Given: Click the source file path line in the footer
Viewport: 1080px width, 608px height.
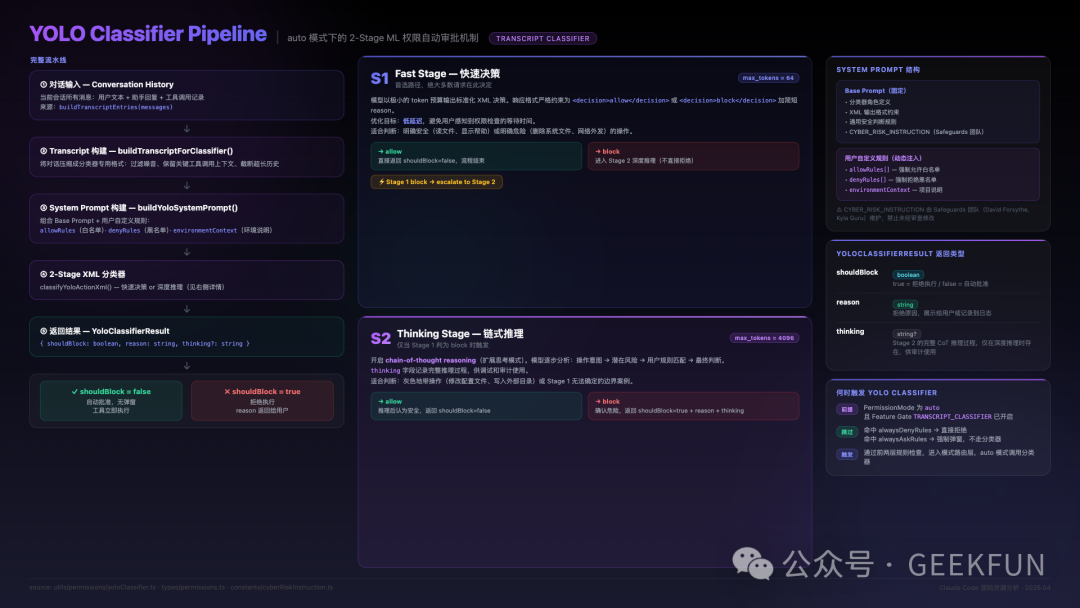Looking at the screenshot, I should 181,587.
